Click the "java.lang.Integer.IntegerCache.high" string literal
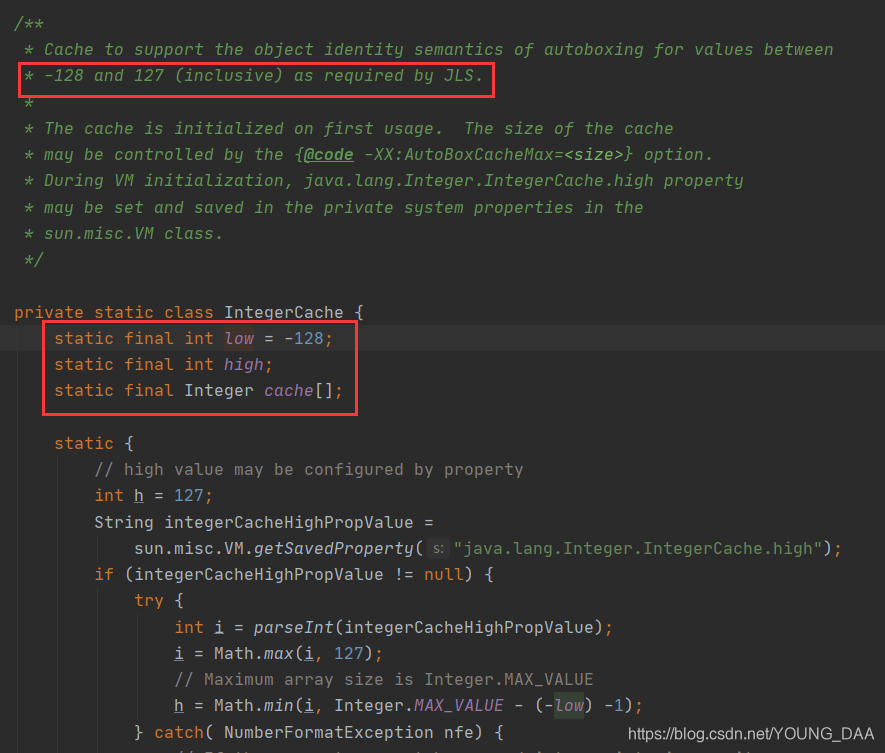 point(638,549)
